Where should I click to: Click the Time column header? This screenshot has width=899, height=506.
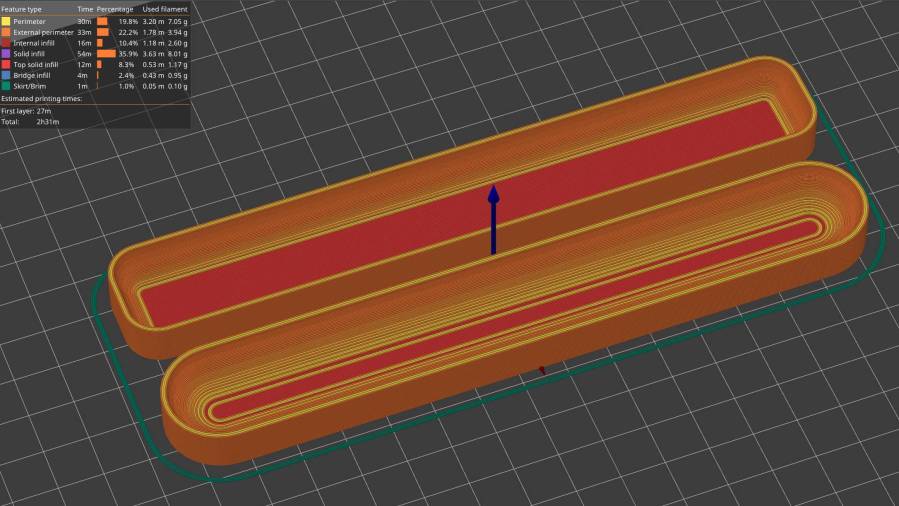85,9
